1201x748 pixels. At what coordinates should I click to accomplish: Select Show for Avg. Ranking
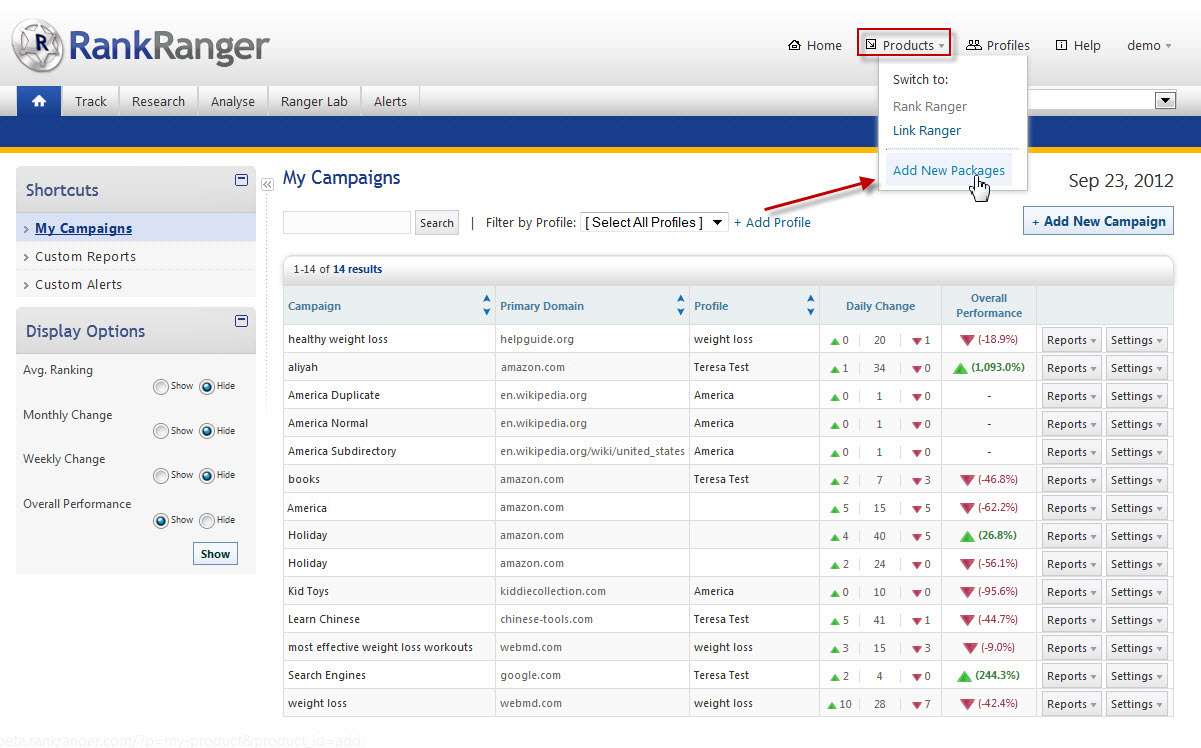[x=161, y=387]
